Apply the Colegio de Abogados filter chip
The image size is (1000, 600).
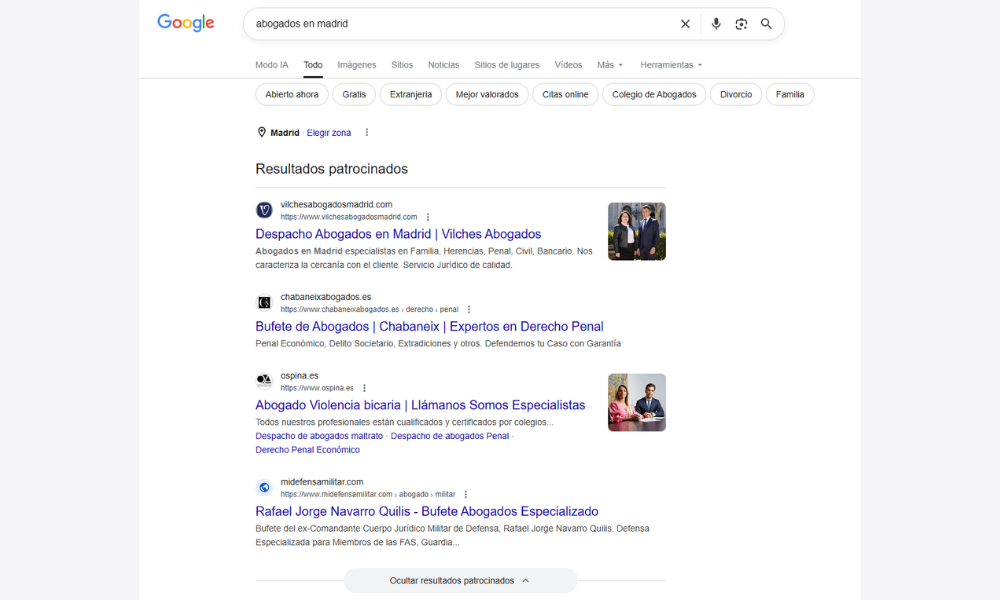[x=654, y=94]
